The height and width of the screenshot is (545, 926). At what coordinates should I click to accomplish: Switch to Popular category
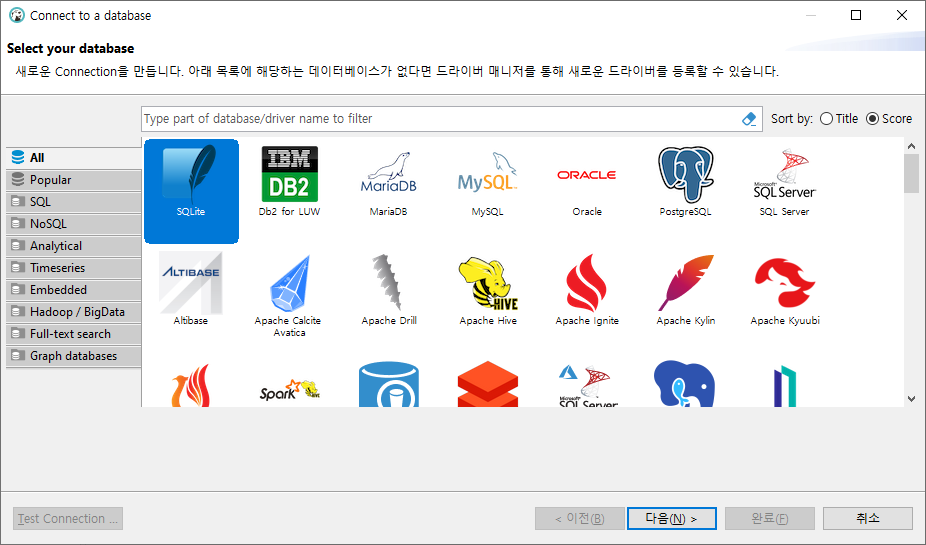pyautogui.click(x=74, y=180)
